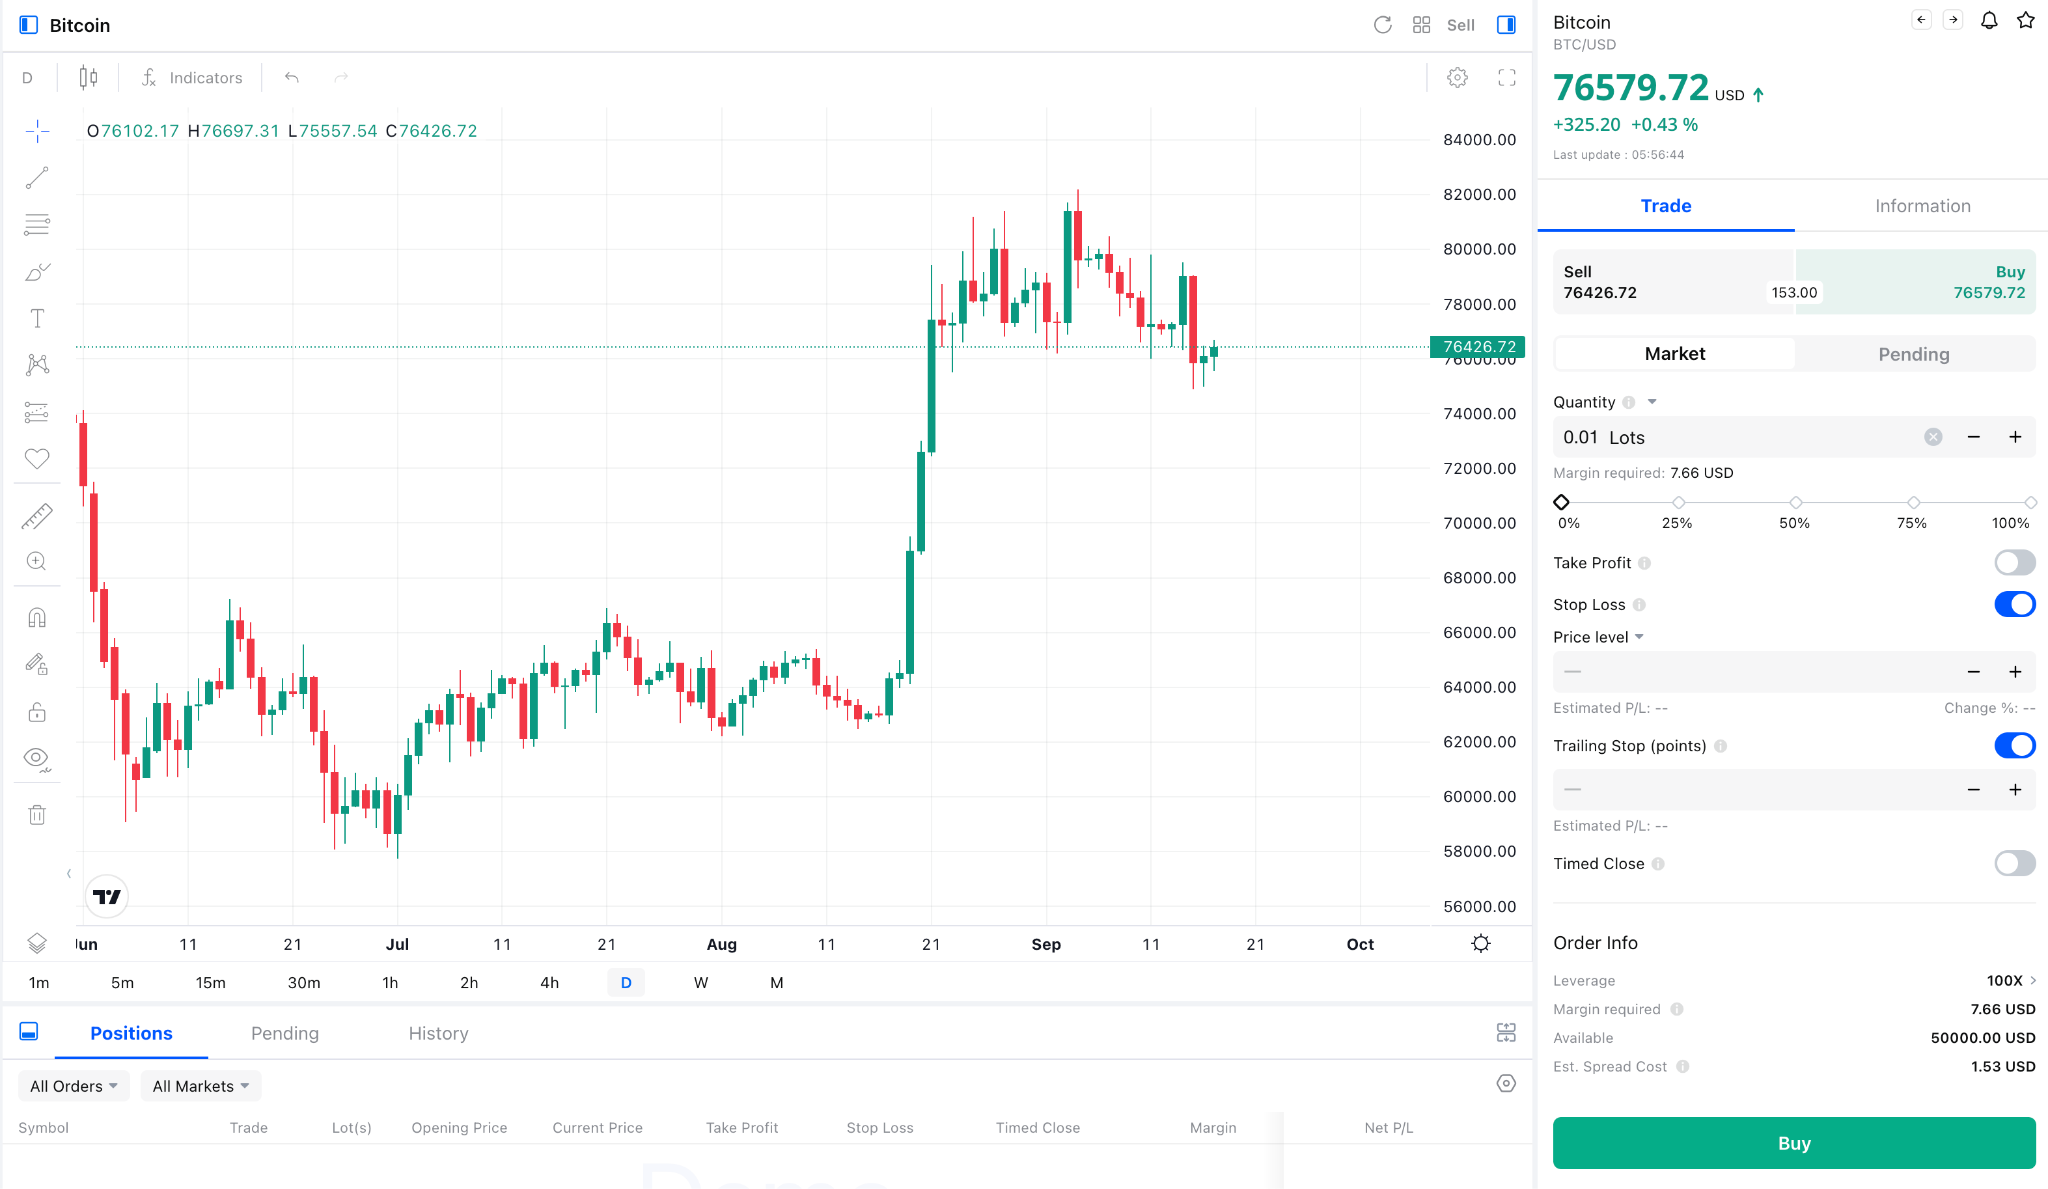Open the chart patterns tool
Screen dimensions: 2048x1189
coord(37,365)
